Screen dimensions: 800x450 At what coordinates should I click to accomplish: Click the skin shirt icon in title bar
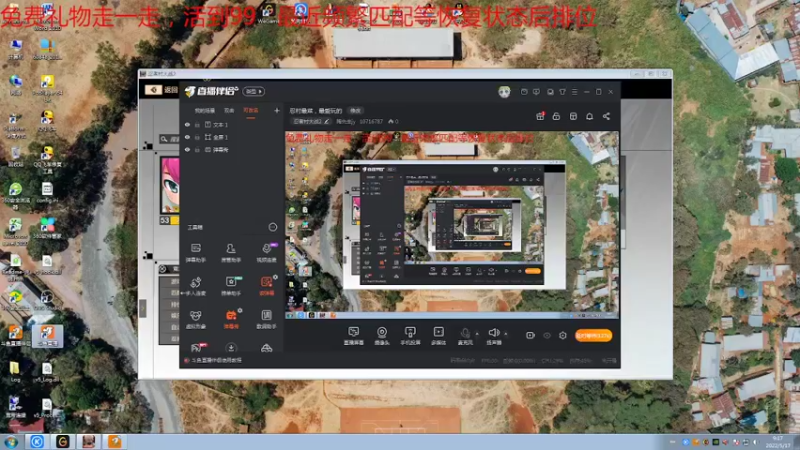[x=562, y=92]
